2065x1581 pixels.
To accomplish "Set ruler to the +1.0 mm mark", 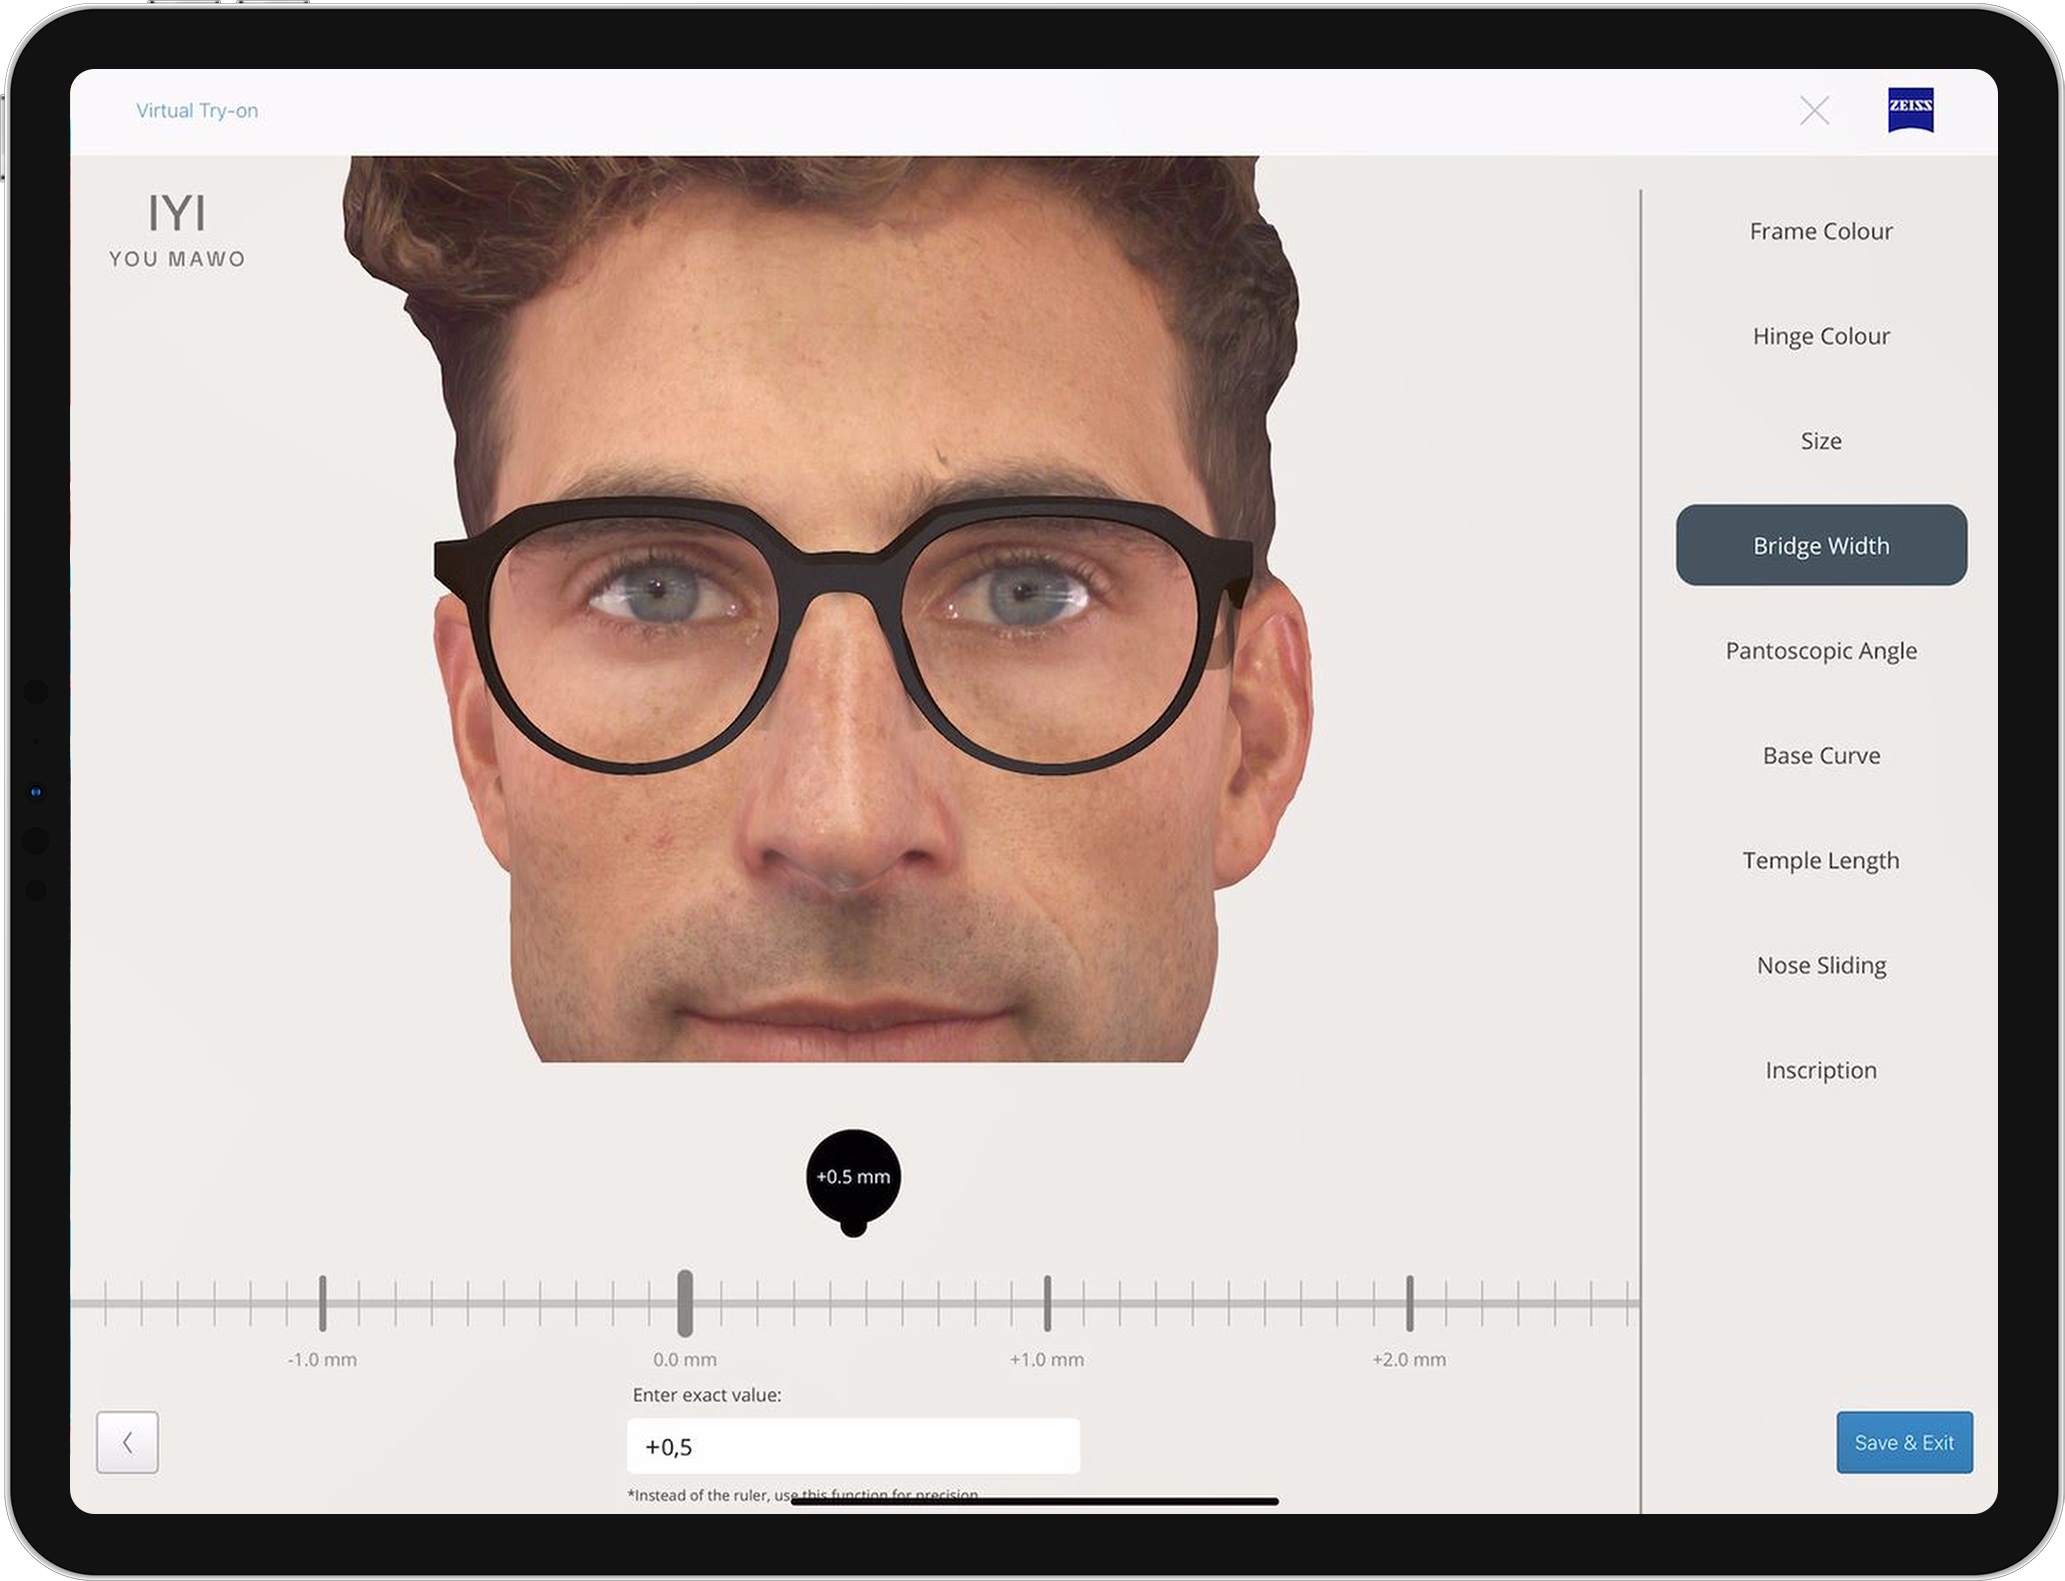I will (1047, 1302).
